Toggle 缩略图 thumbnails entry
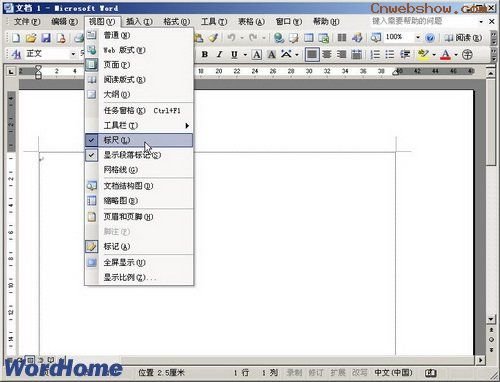This screenshot has height=382, width=500. click(x=139, y=201)
